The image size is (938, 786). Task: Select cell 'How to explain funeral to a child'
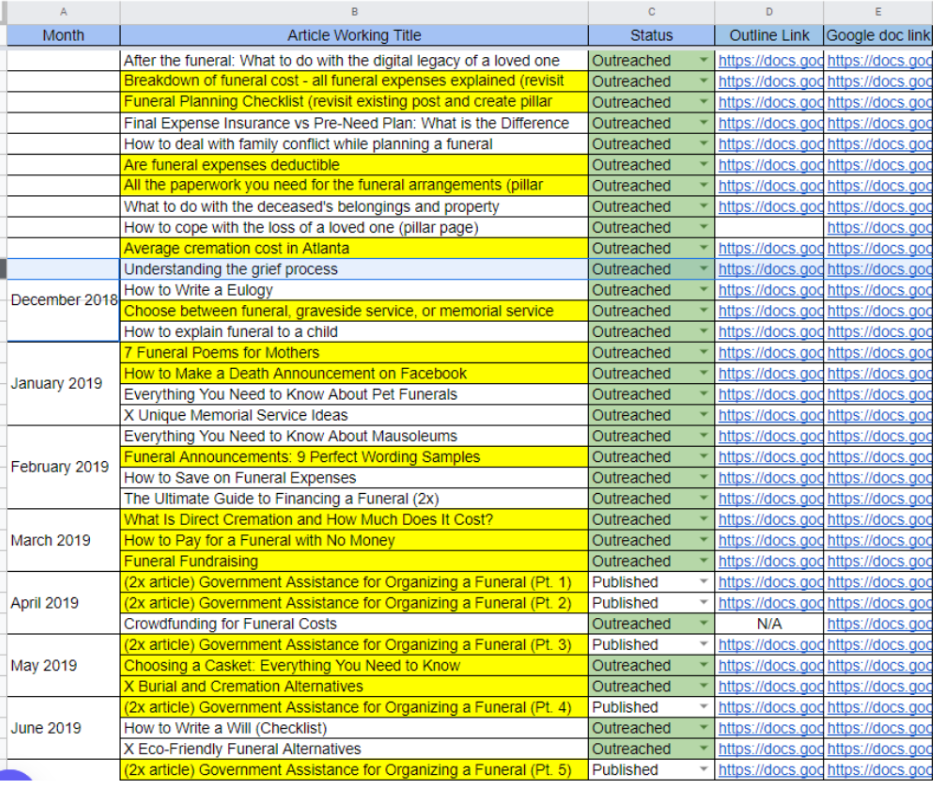pos(356,333)
